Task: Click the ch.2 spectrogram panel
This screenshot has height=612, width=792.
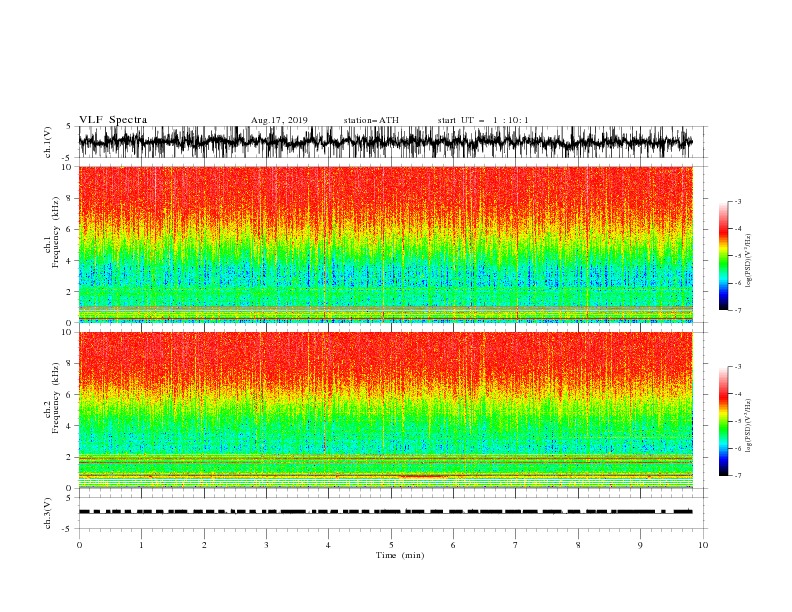Action: click(x=386, y=410)
